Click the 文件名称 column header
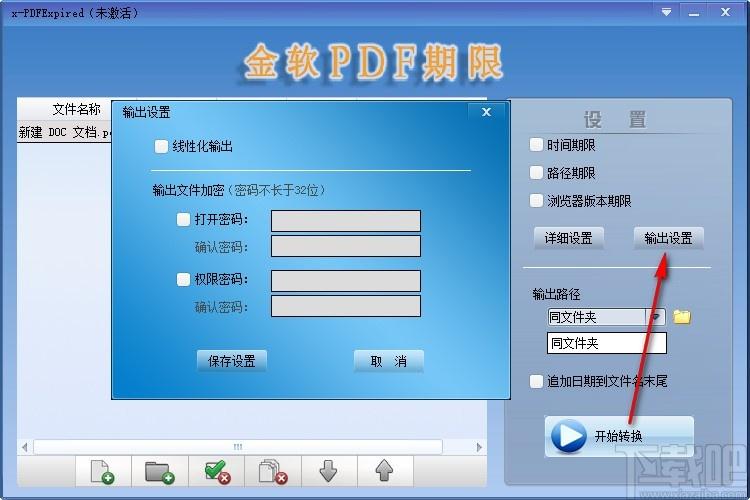The image size is (750, 500). [x=77, y=110]
